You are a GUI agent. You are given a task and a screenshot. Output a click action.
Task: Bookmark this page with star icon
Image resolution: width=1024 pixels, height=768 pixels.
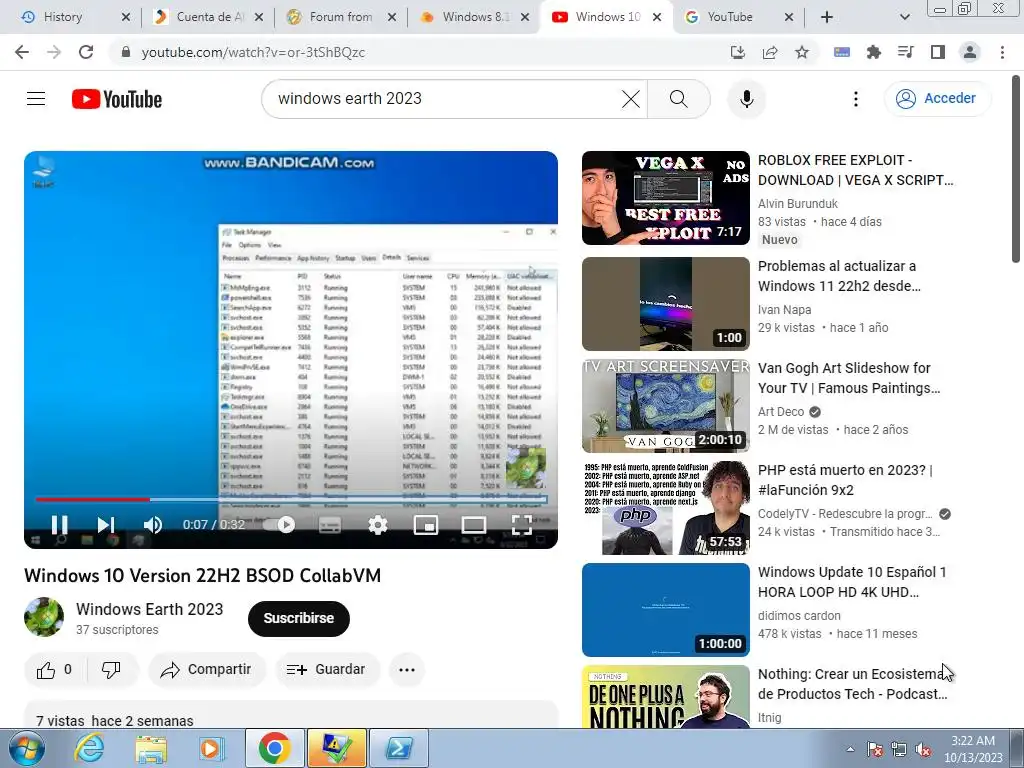pyautogui.click(x=802, y=52)
